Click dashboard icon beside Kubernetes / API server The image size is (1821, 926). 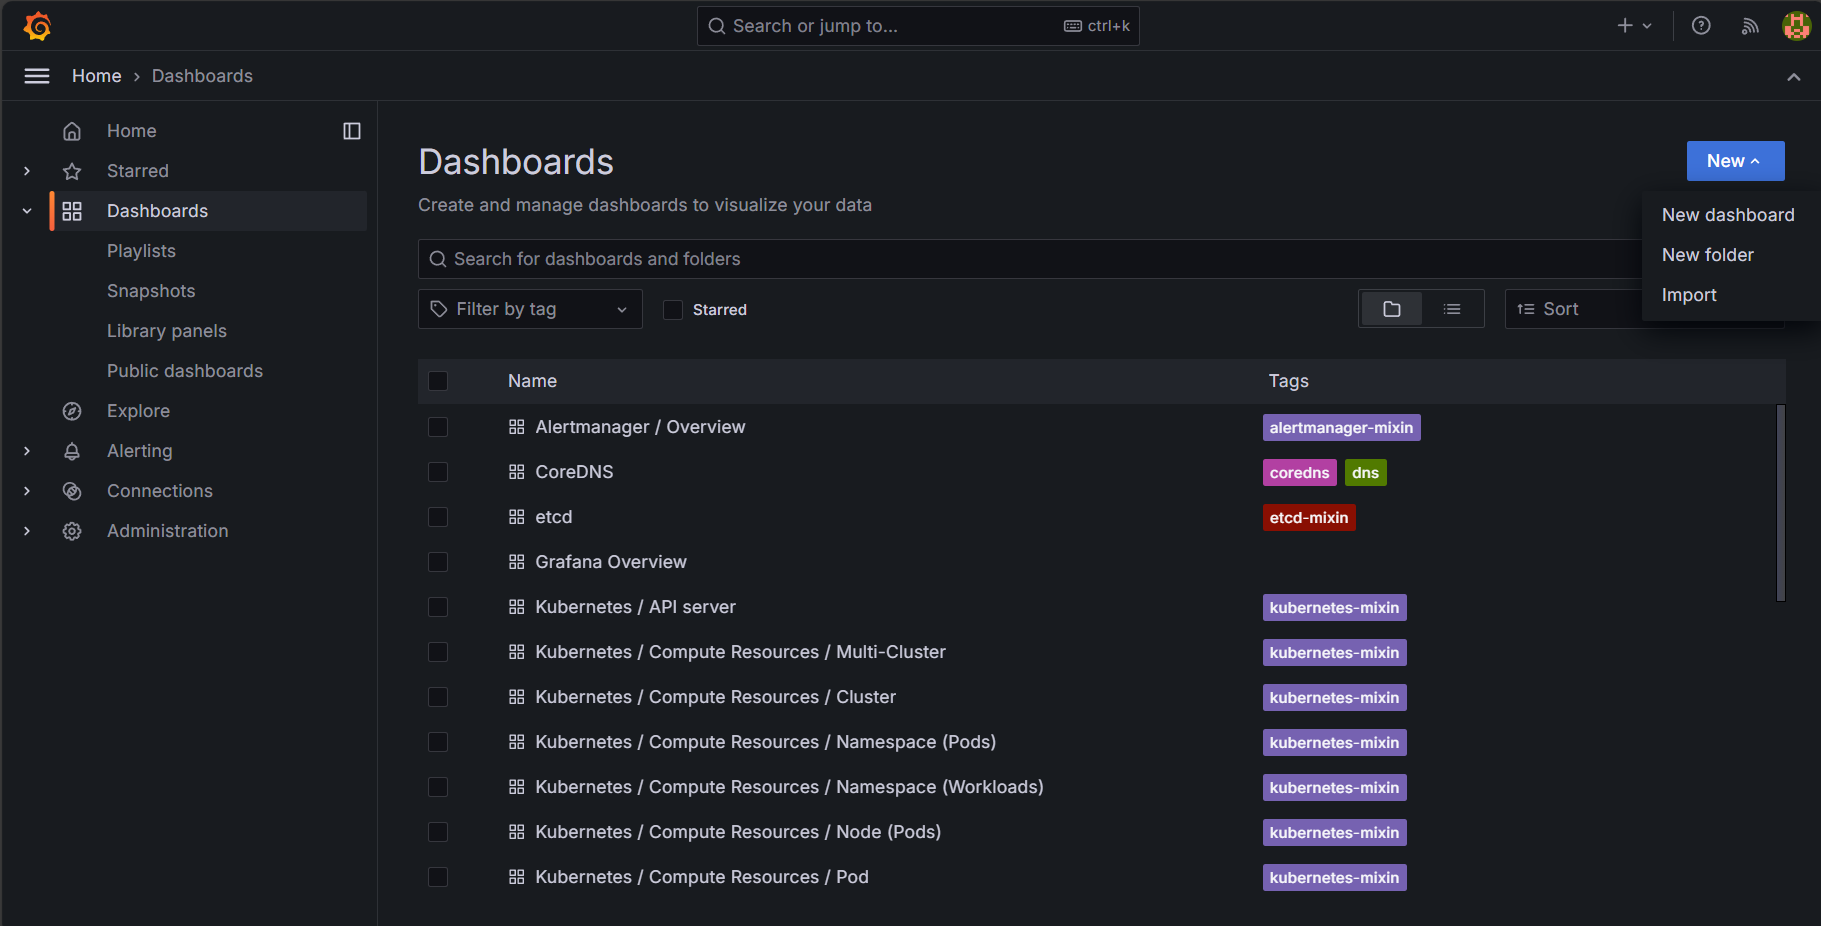pos(517,607)
